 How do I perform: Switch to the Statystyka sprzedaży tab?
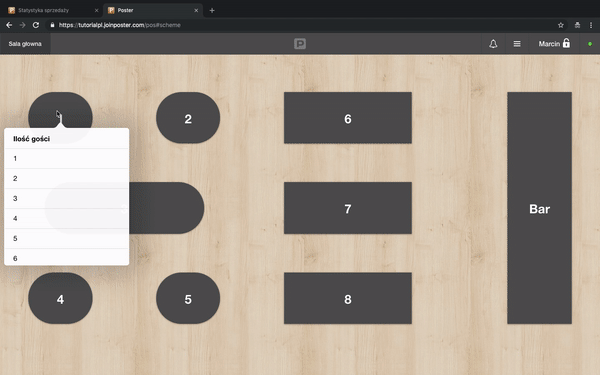[x=53, y=11]
